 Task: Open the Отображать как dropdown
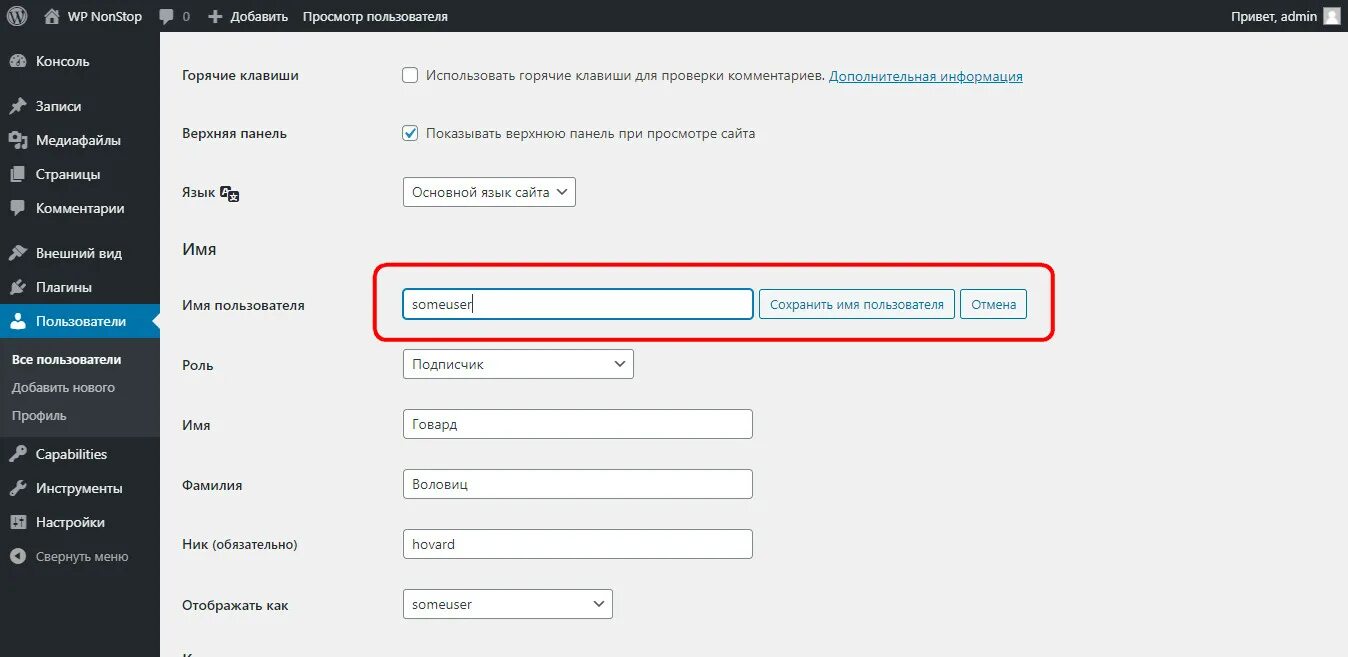click(508, 604)
